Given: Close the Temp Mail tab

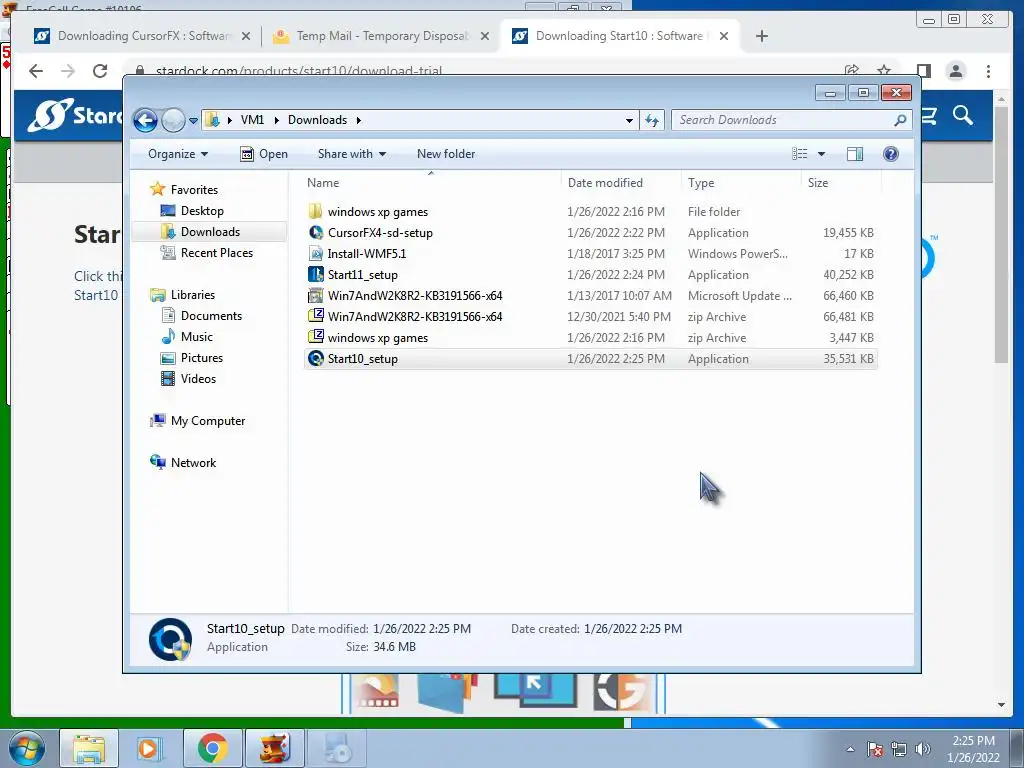Looking at the screenshot, I should click(485, 36).
